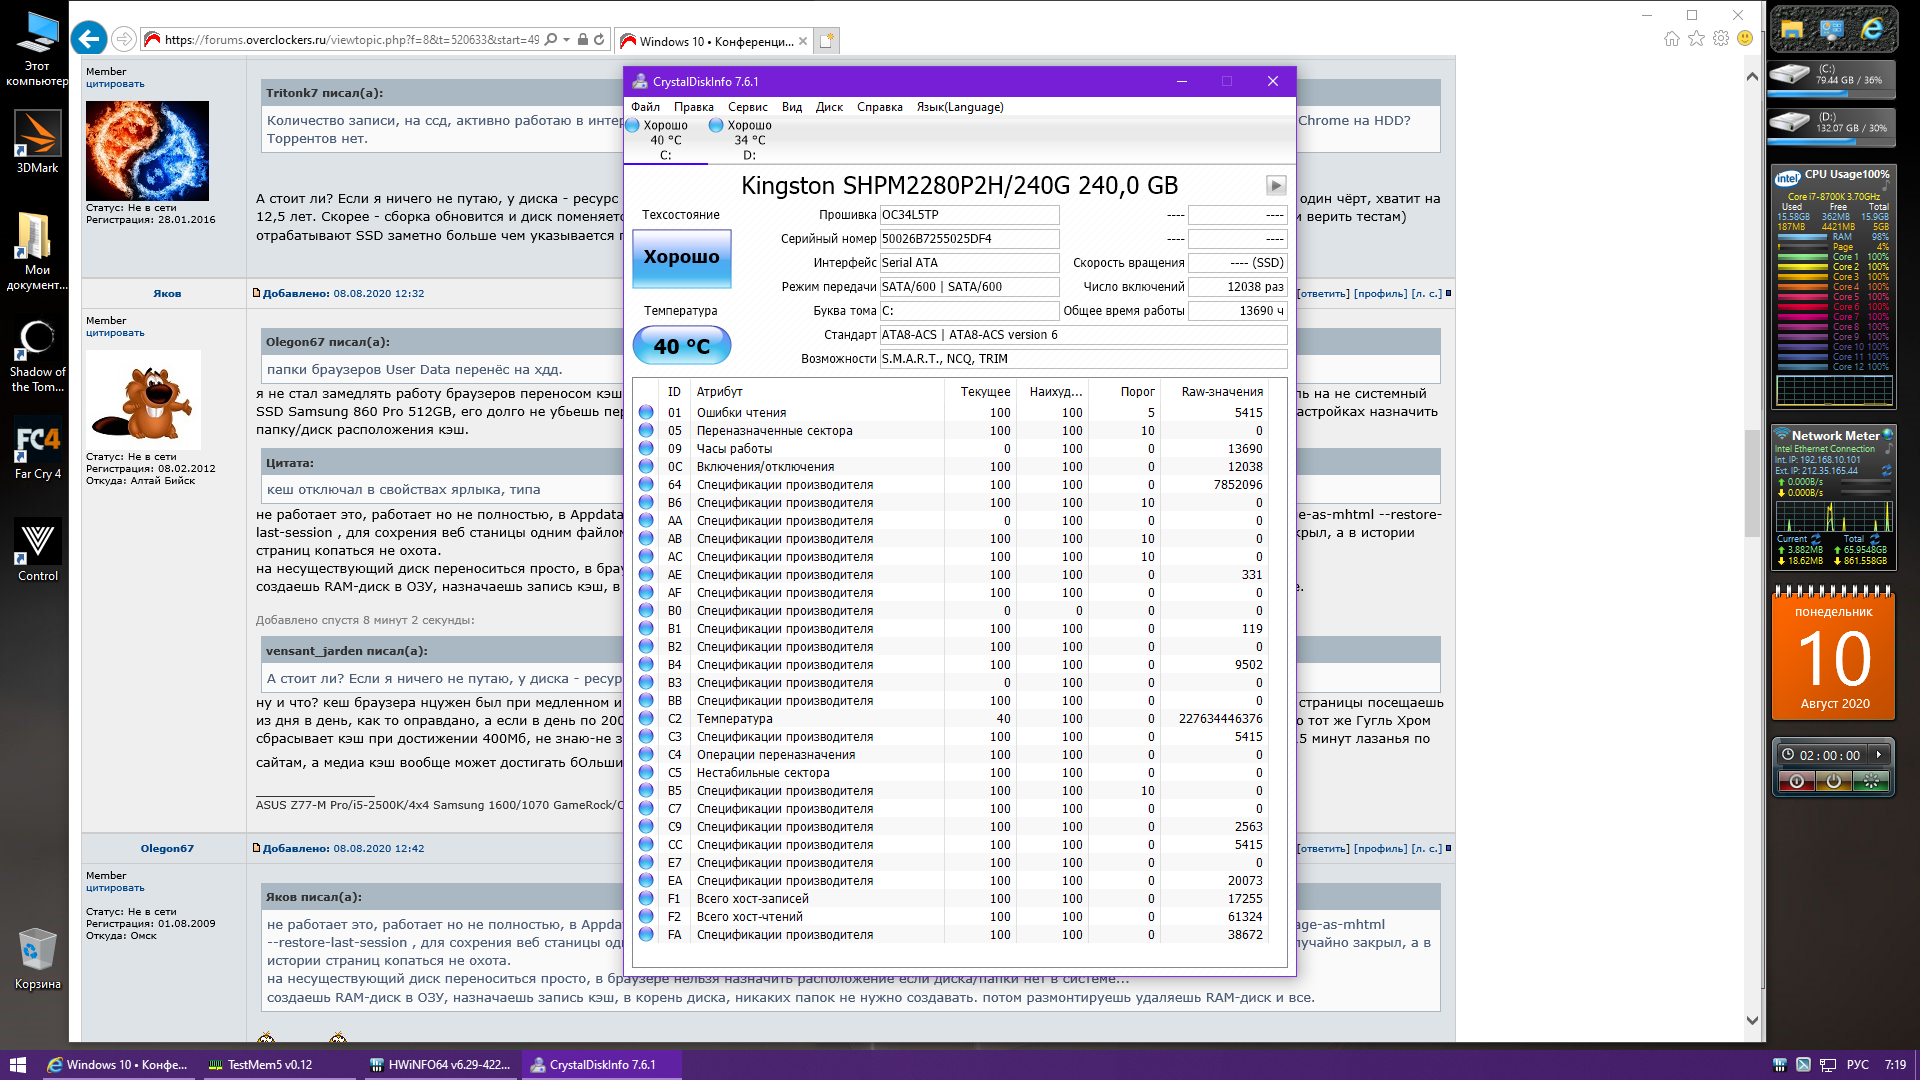This screenshot has height=1080, width=1920.
Task: Launch Internet Explorer from sidebar gadget
Action: [x=1872, y=29]
